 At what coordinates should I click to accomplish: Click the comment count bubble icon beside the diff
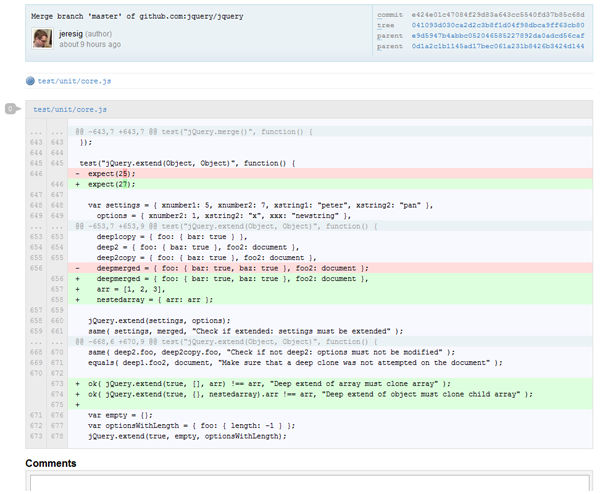[12, 109]
